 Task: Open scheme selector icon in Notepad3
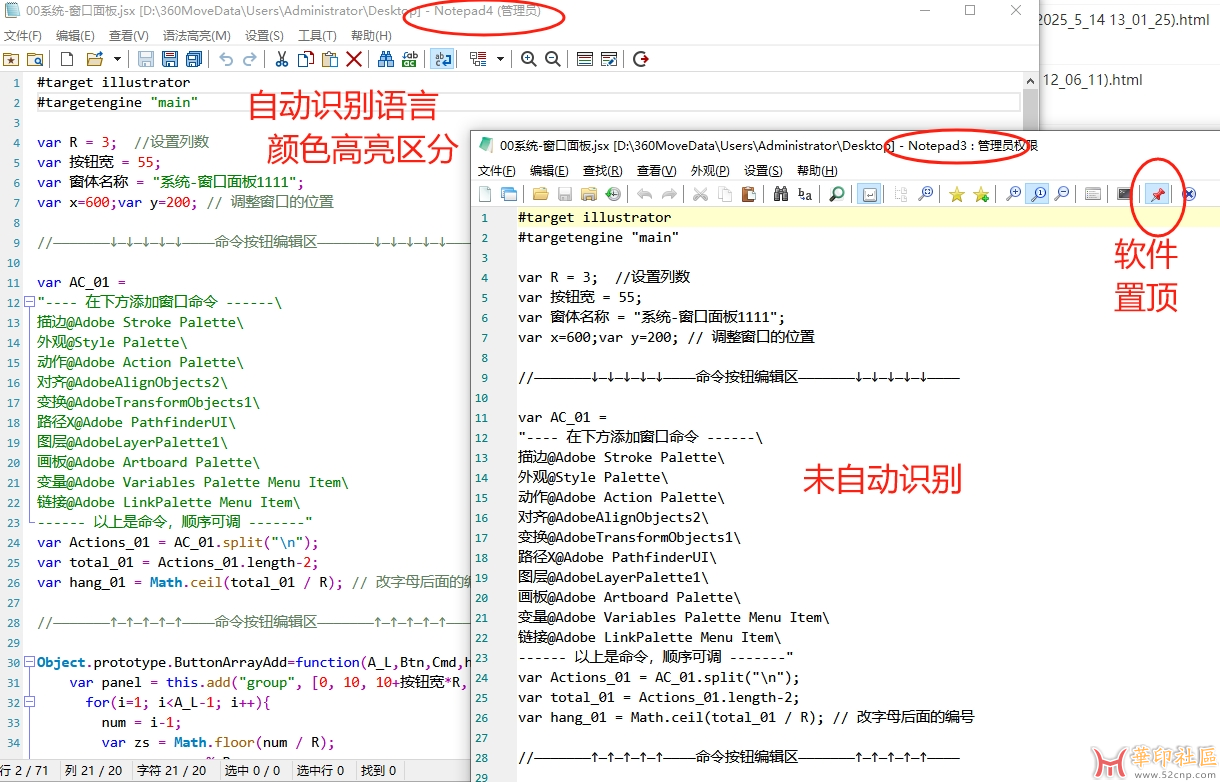pyautogui.click(x=1092, y=194)
